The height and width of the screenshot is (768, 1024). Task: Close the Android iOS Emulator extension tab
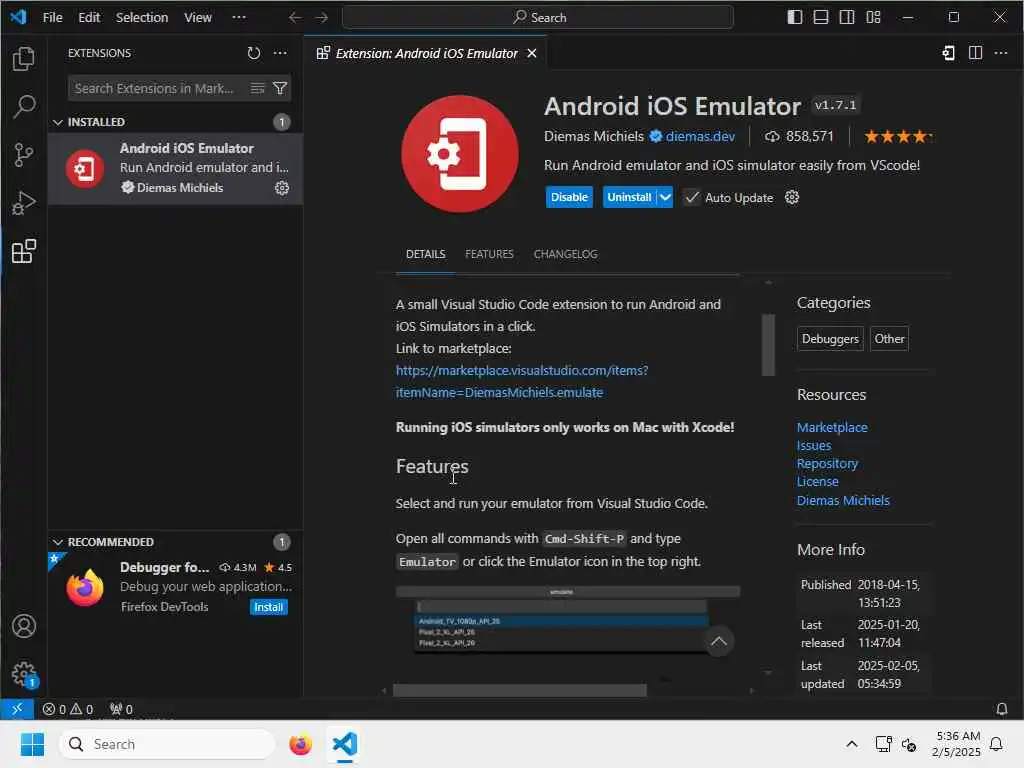coord(532,53)
